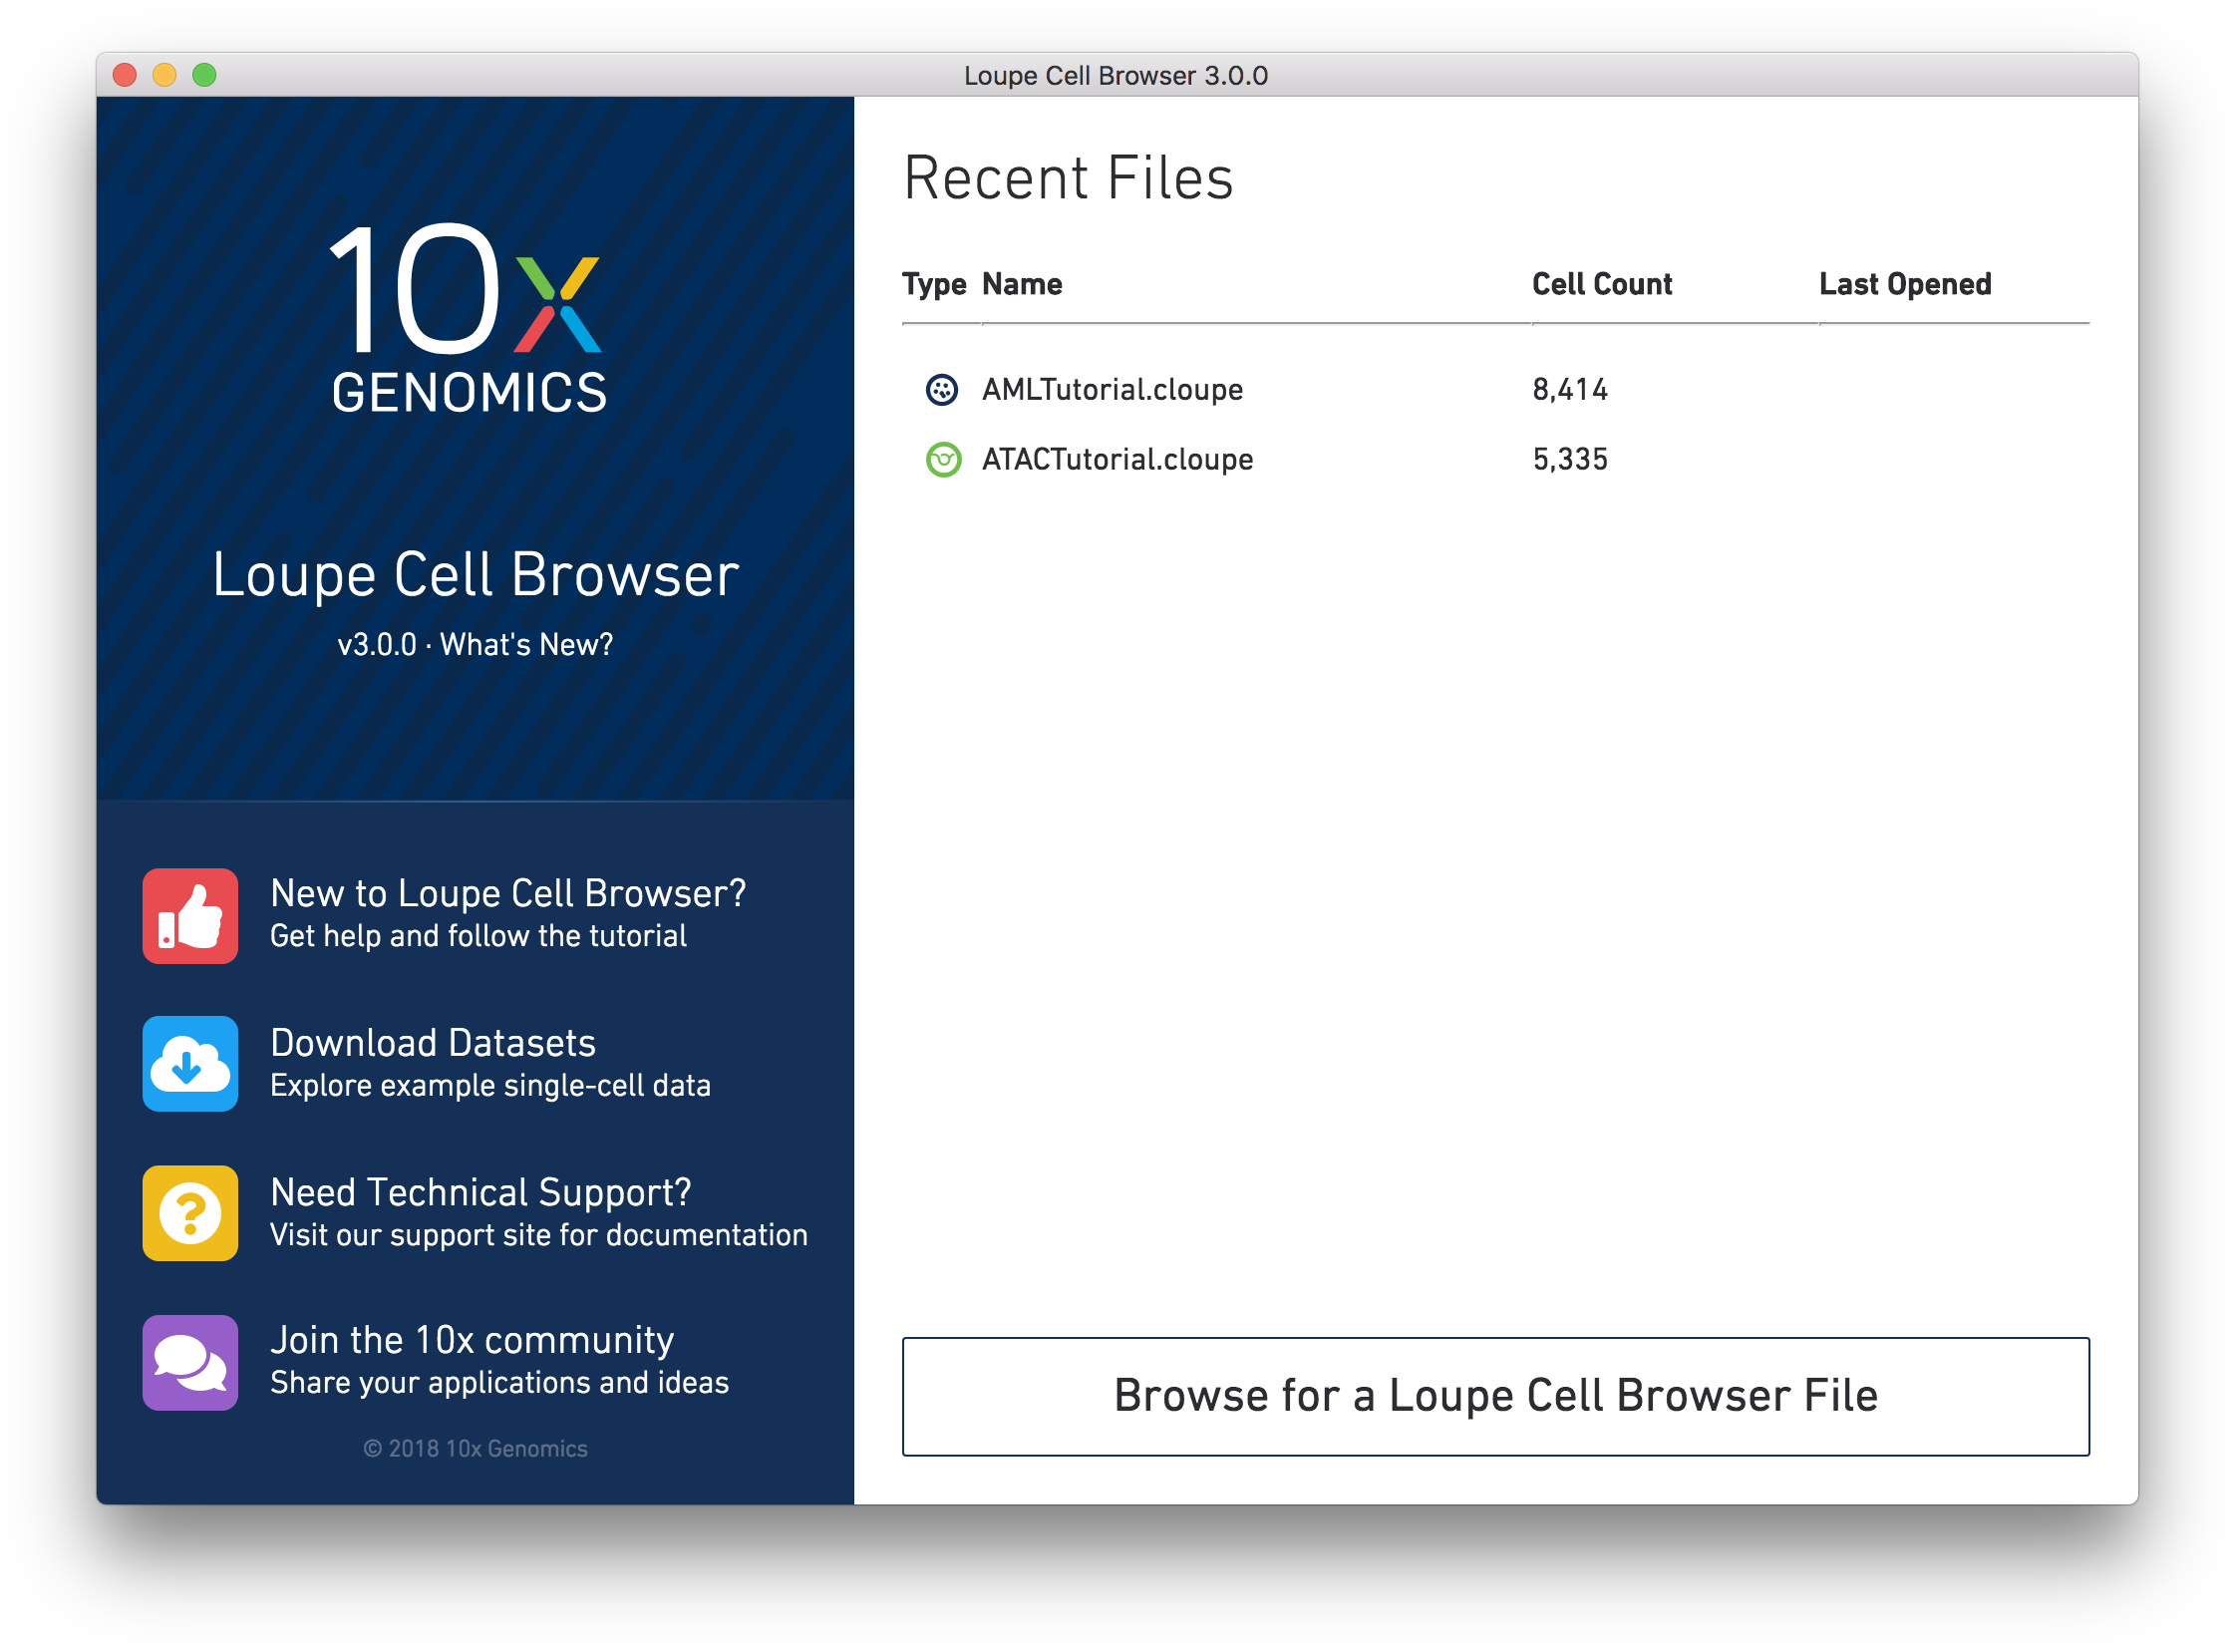This screenshot has height=1652, width=2234.
Task: Click the Recent Files heading
Action: pos(1068,178)
